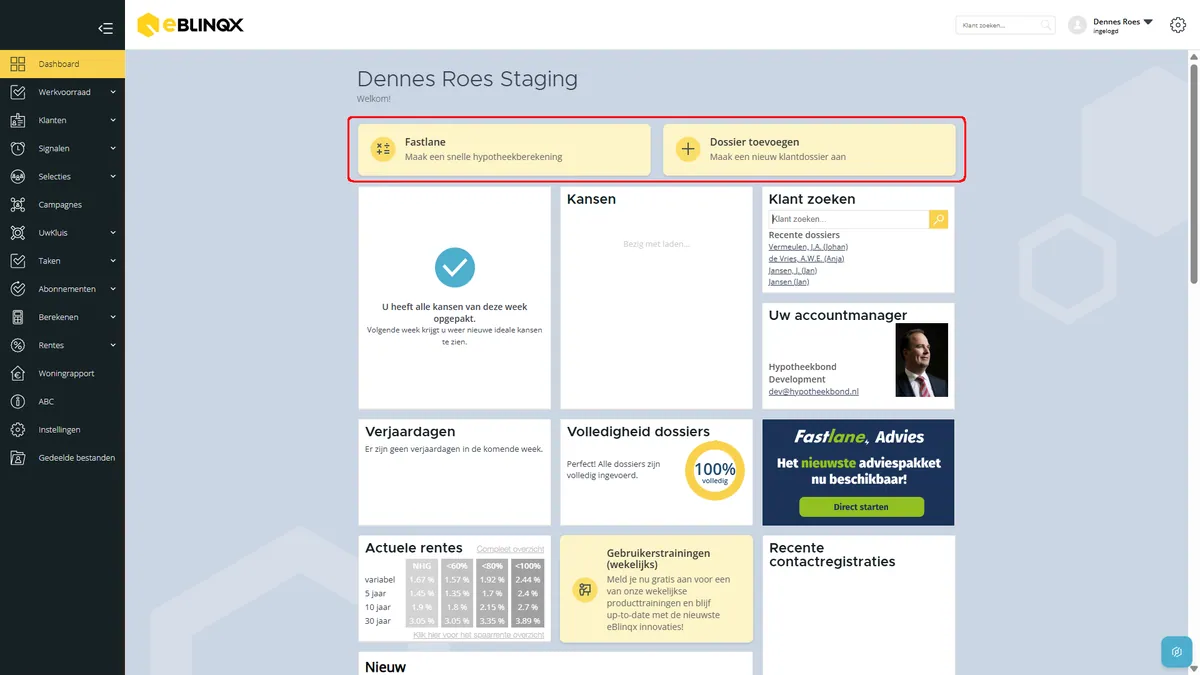This screenshot has width=1200, height=675.
Task: Open Gedeelde bestanden in the sidebar
Action: click(x=62, y=458)
